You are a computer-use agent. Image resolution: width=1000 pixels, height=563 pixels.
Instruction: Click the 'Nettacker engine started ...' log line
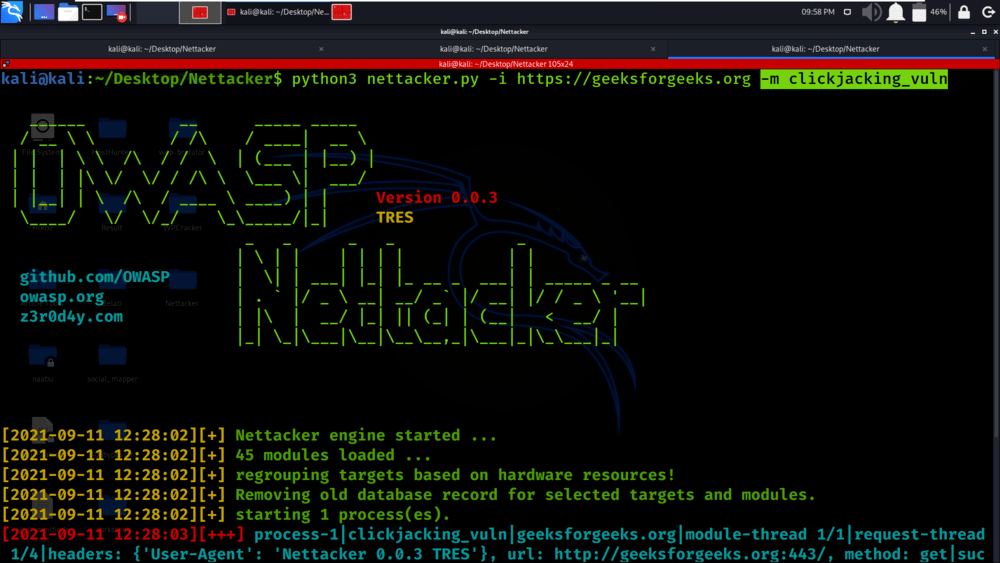point(366,435)
